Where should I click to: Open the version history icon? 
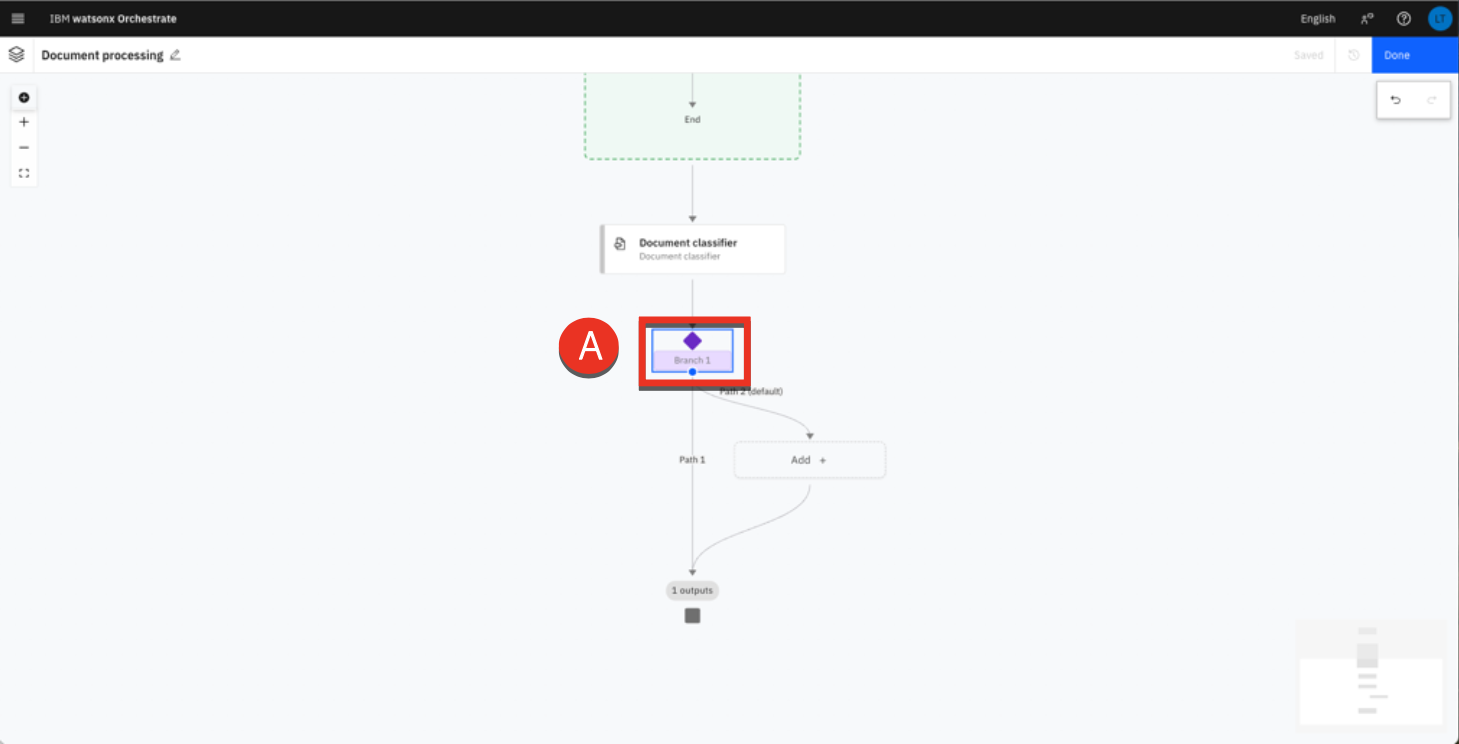(x=1353, y=55)
